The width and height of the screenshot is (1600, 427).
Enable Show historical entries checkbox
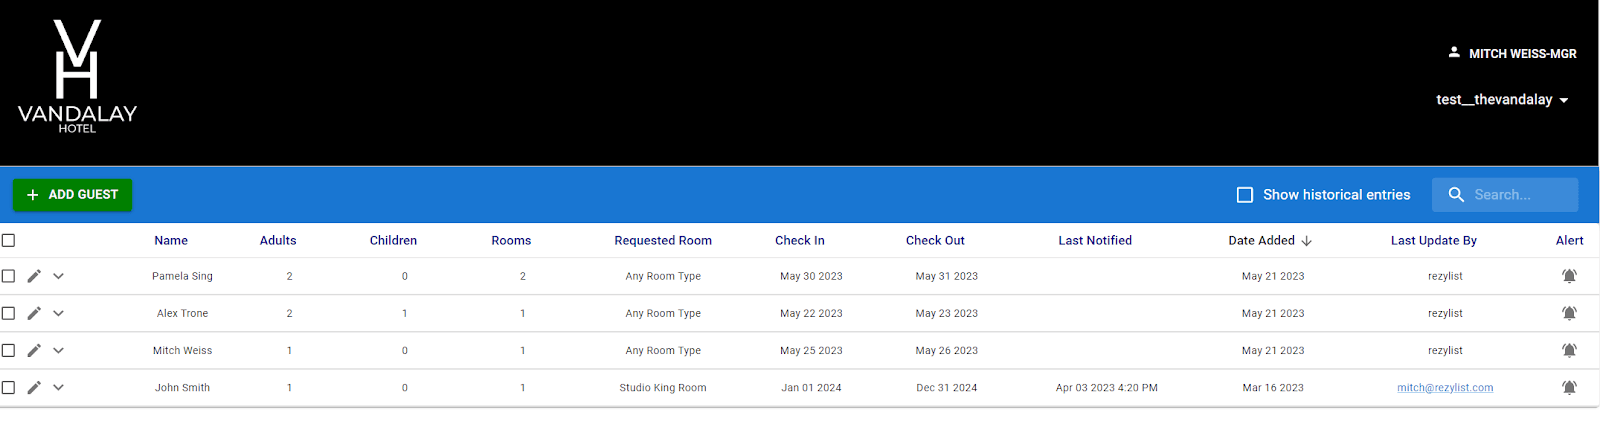coord(1245,195)
